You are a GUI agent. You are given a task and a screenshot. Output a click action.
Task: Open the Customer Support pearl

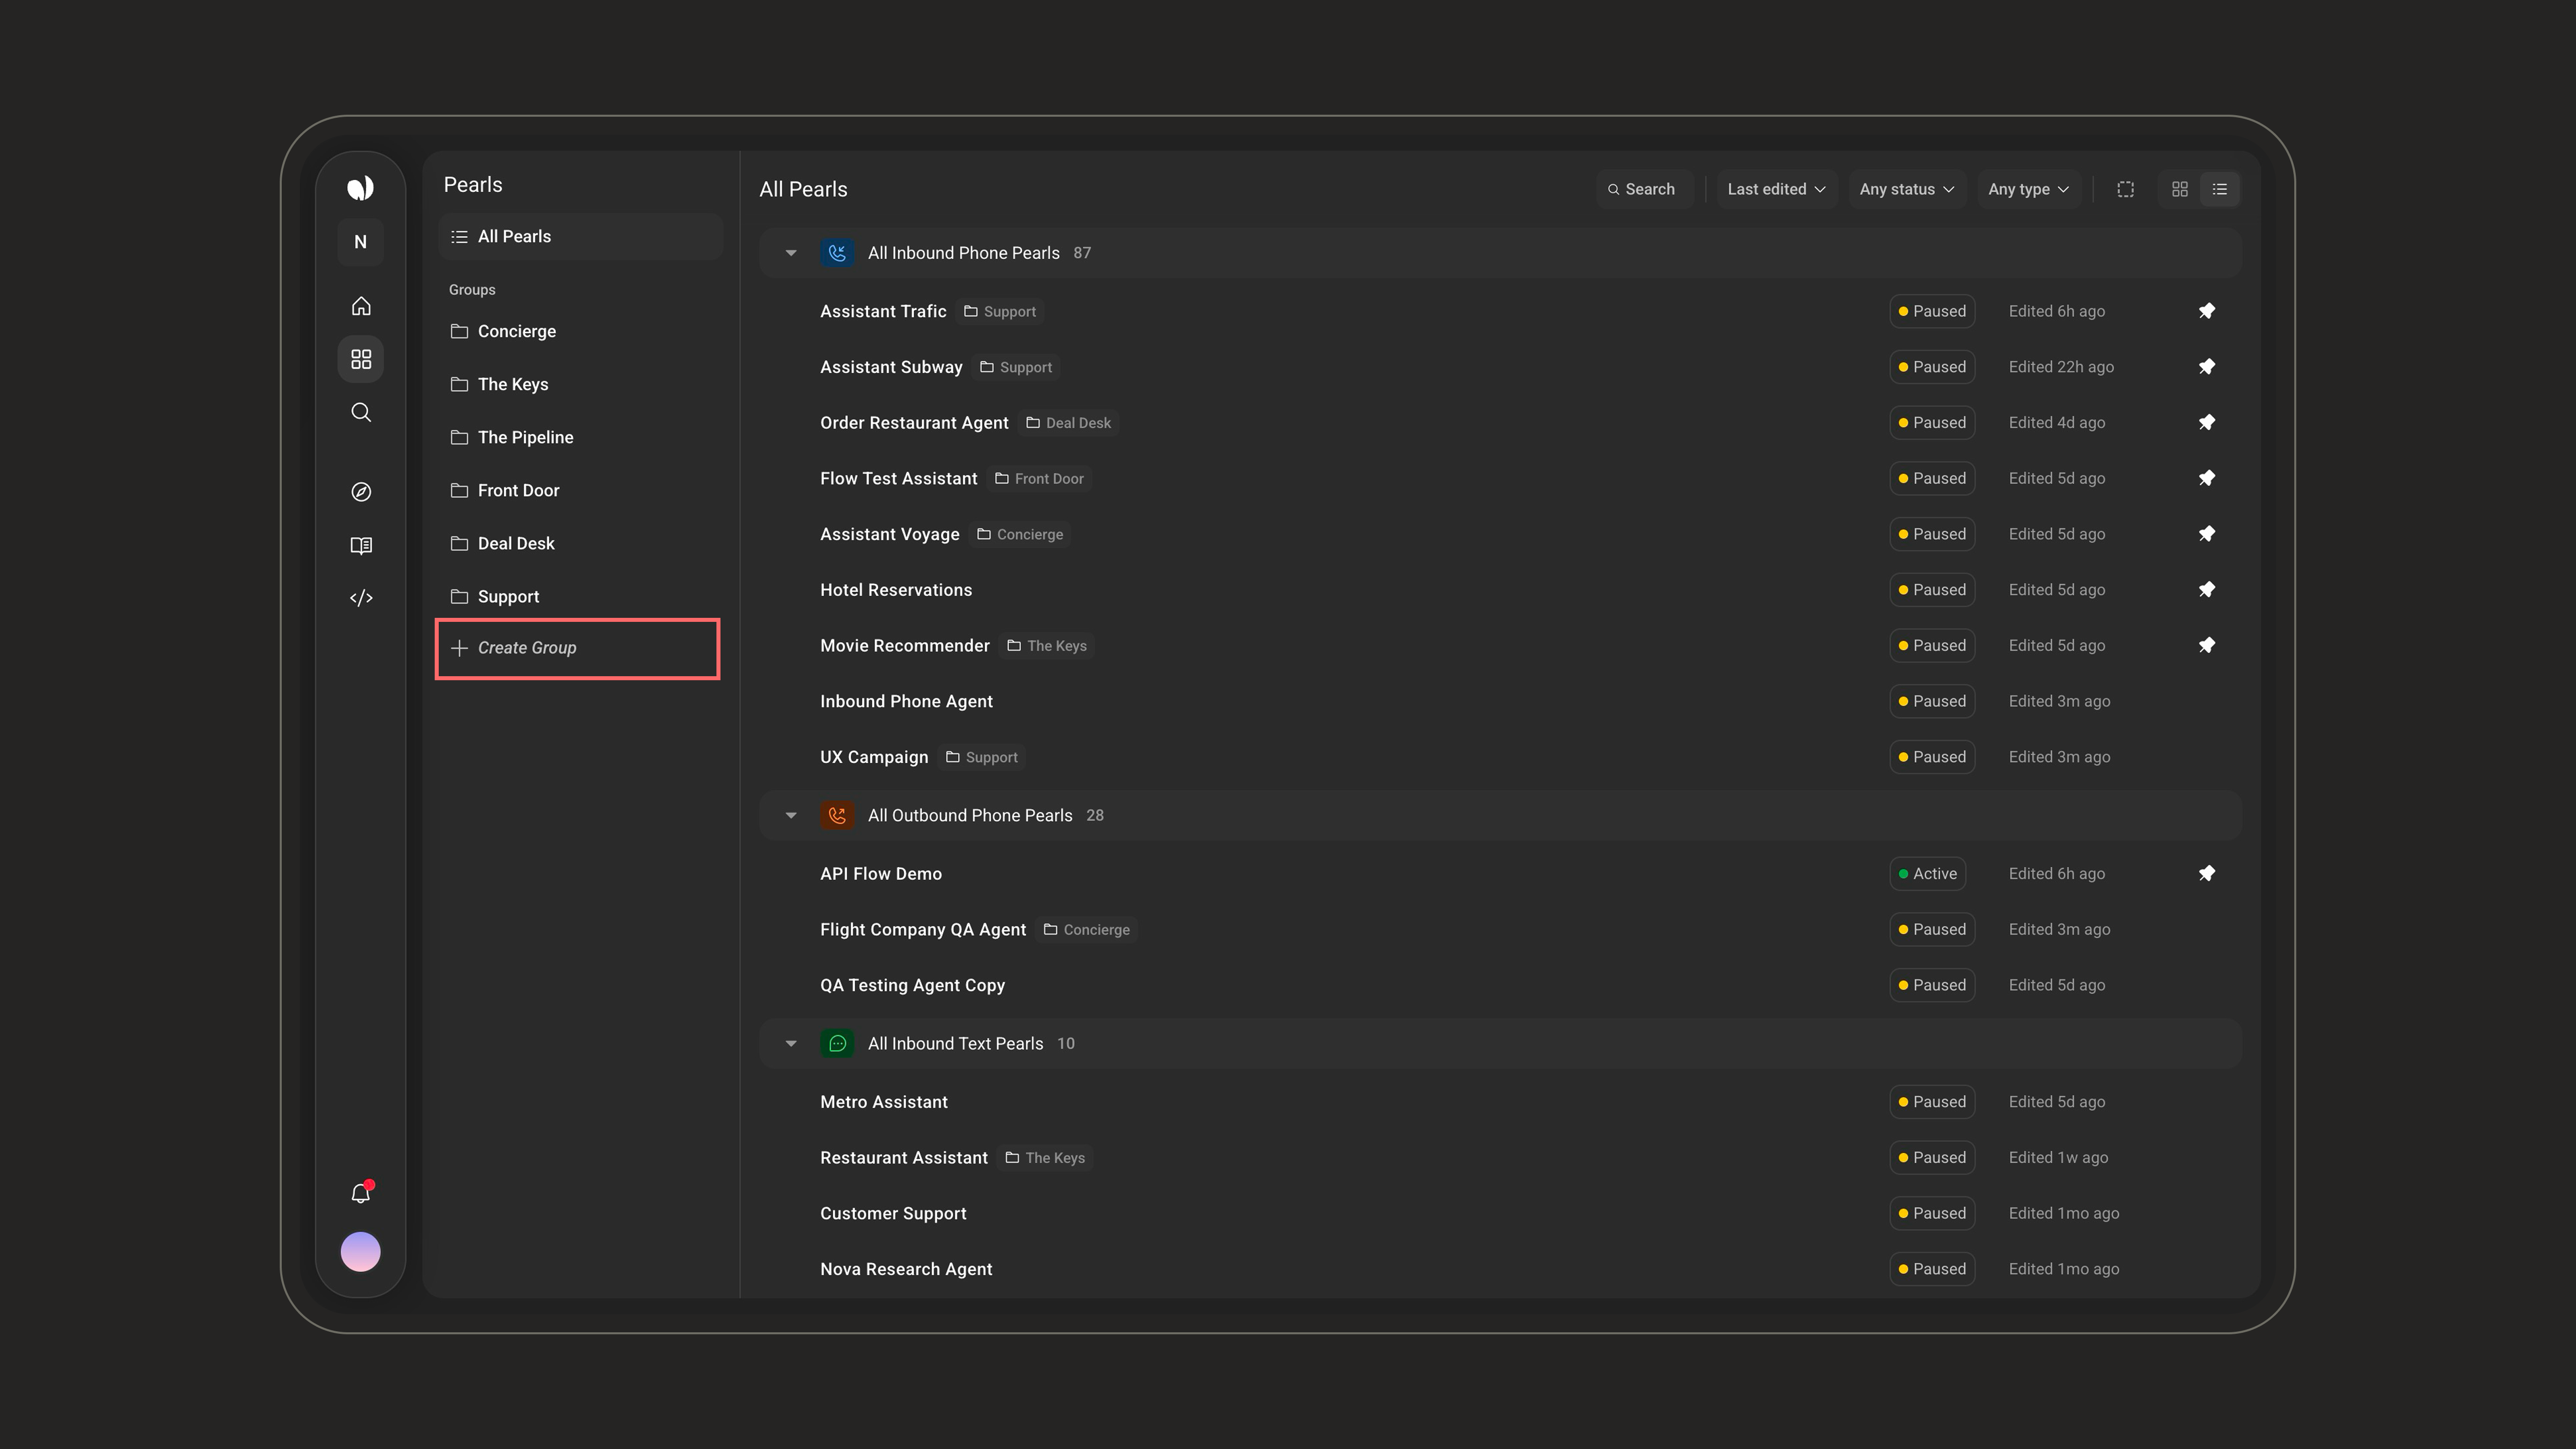893,1214
